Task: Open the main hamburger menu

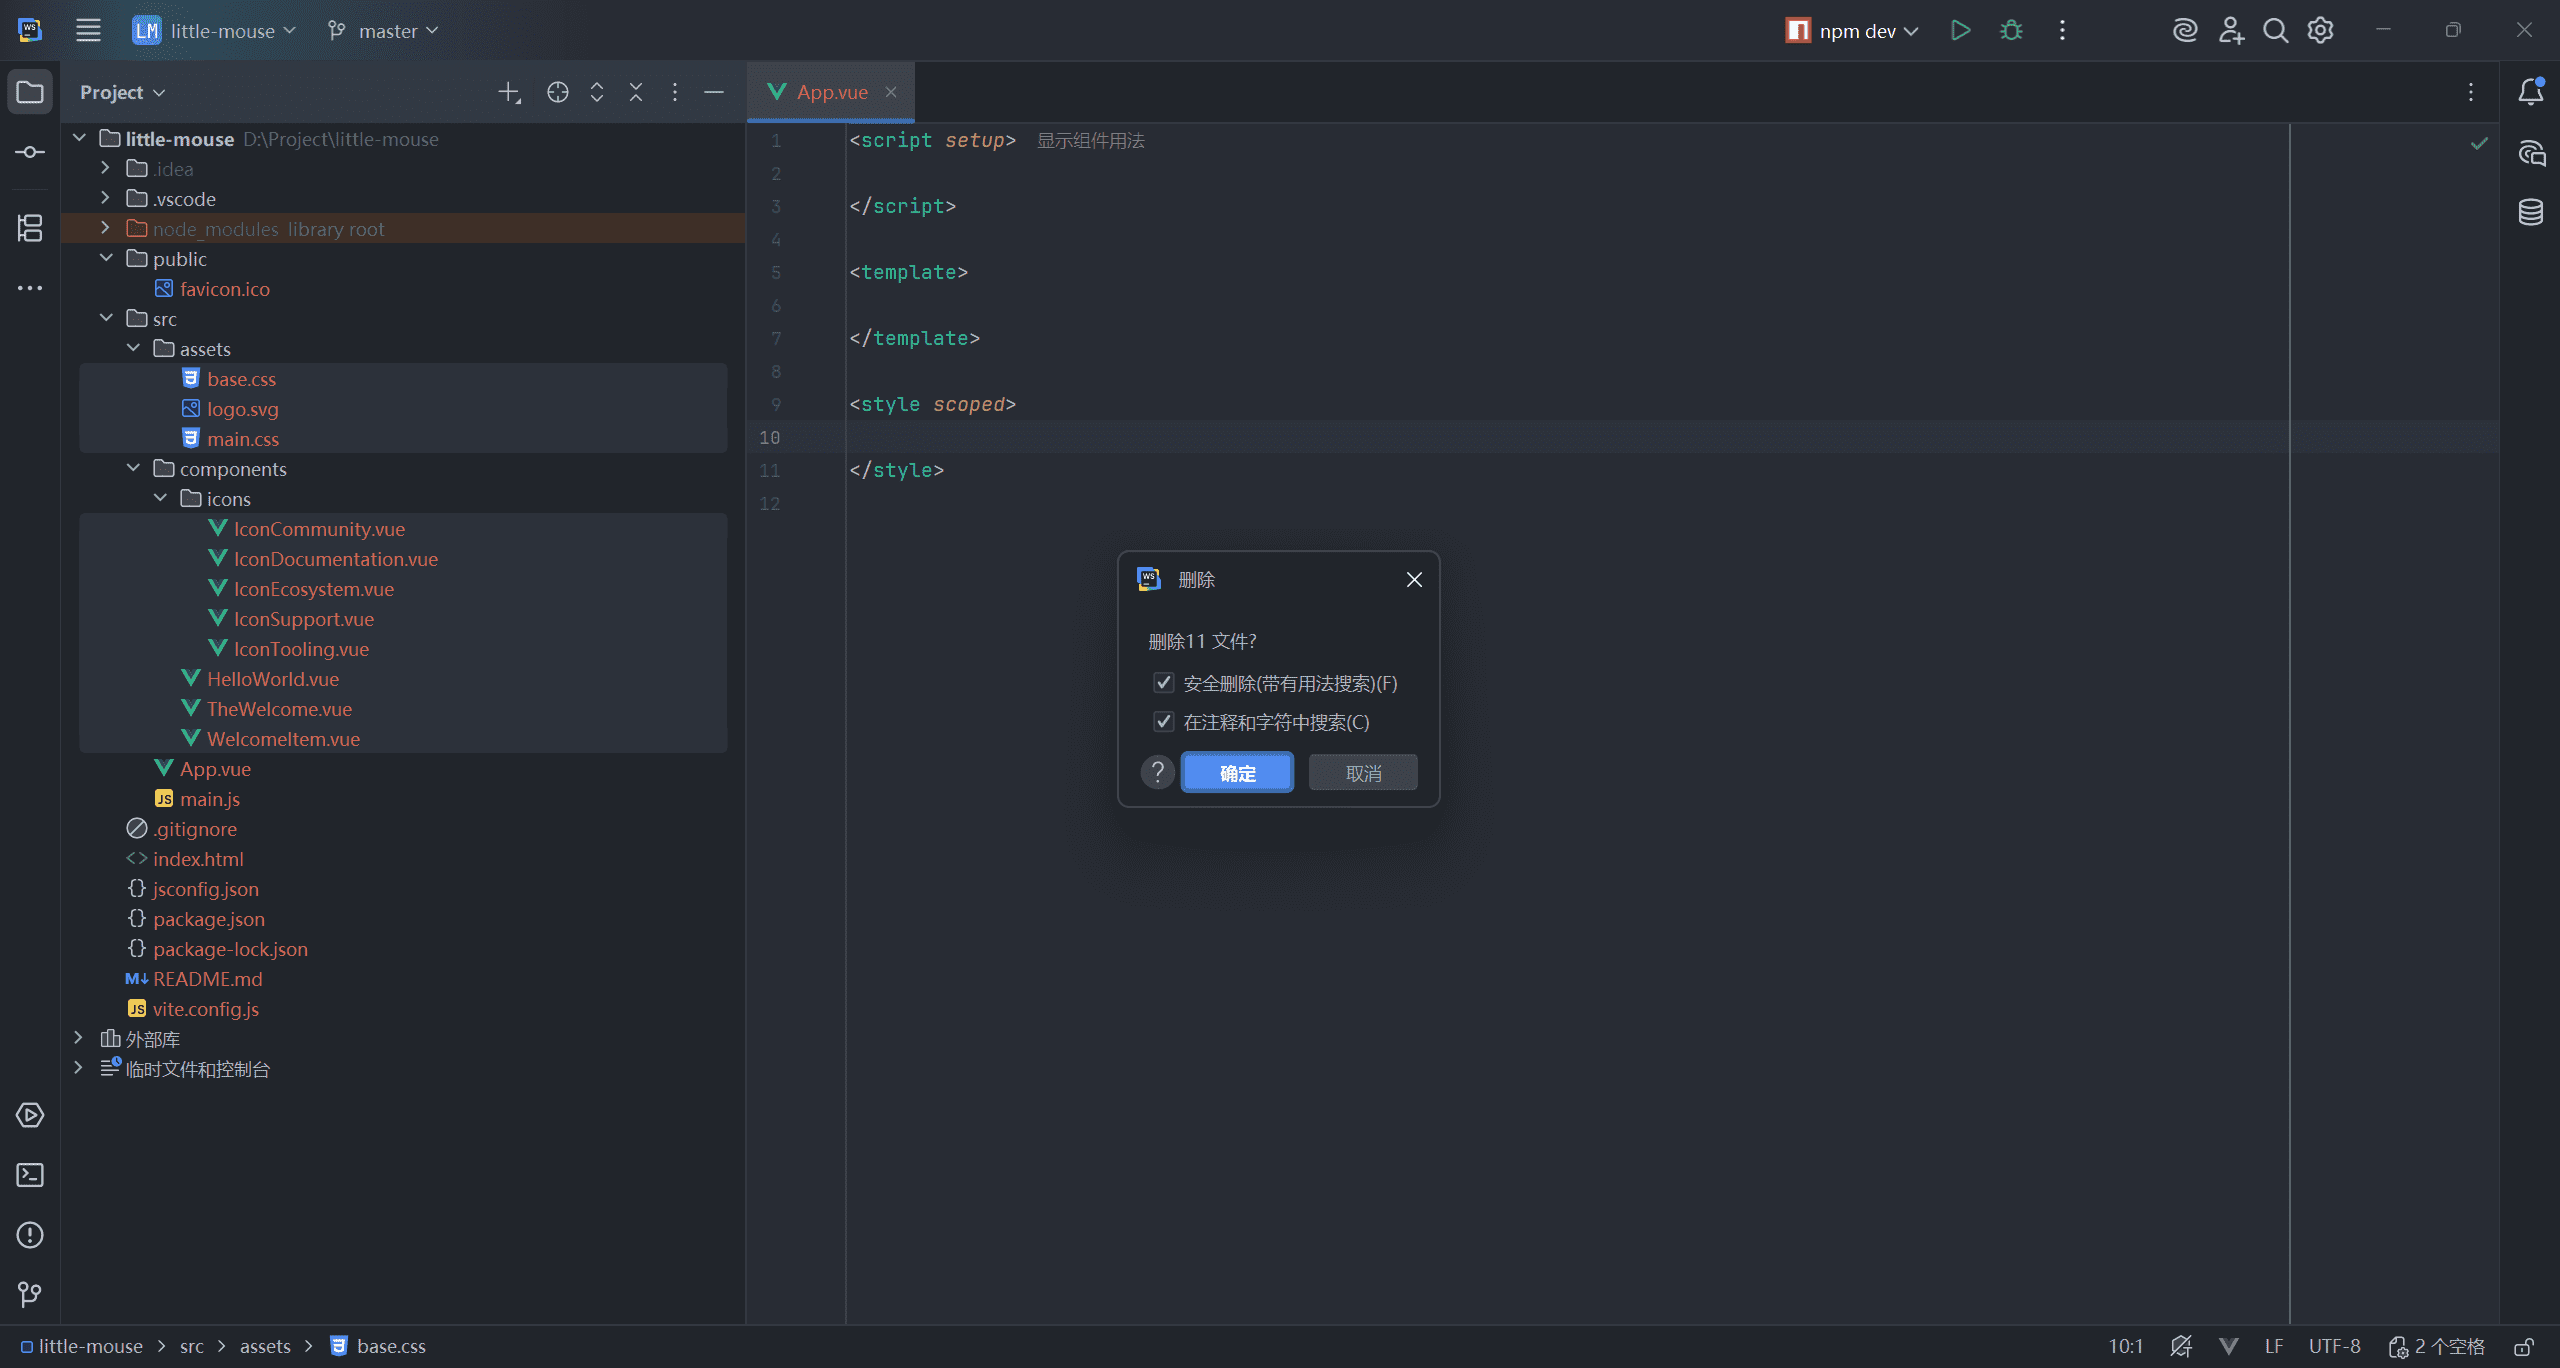Action: click(88, 31)
